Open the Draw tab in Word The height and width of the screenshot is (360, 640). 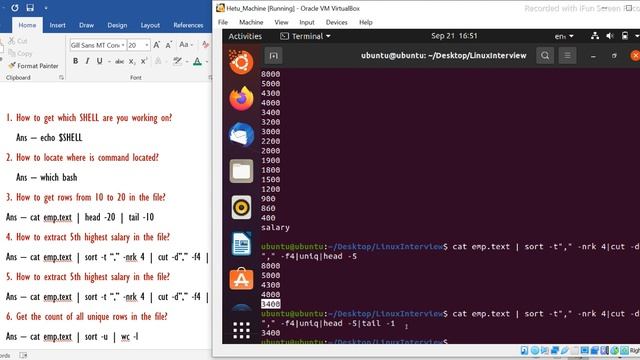87,25
